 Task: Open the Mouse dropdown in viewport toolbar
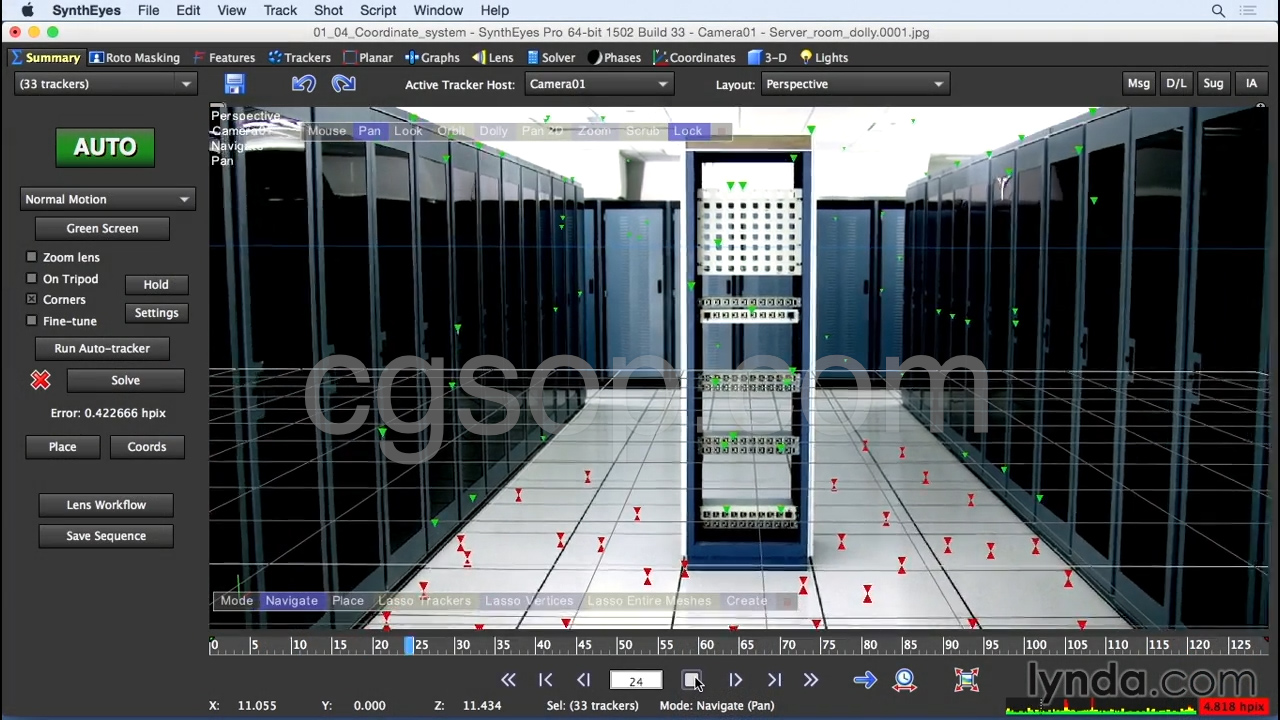[326, 131]
